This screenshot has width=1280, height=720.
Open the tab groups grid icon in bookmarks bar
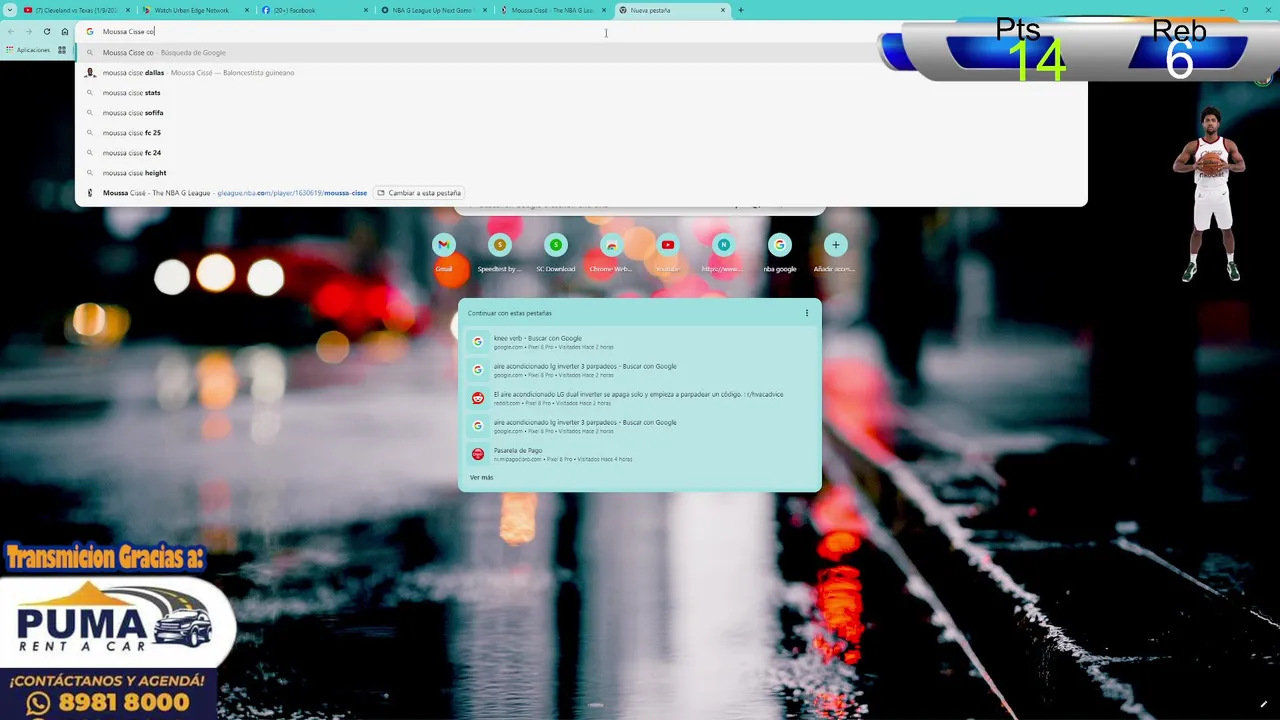(x=62, y=50)
